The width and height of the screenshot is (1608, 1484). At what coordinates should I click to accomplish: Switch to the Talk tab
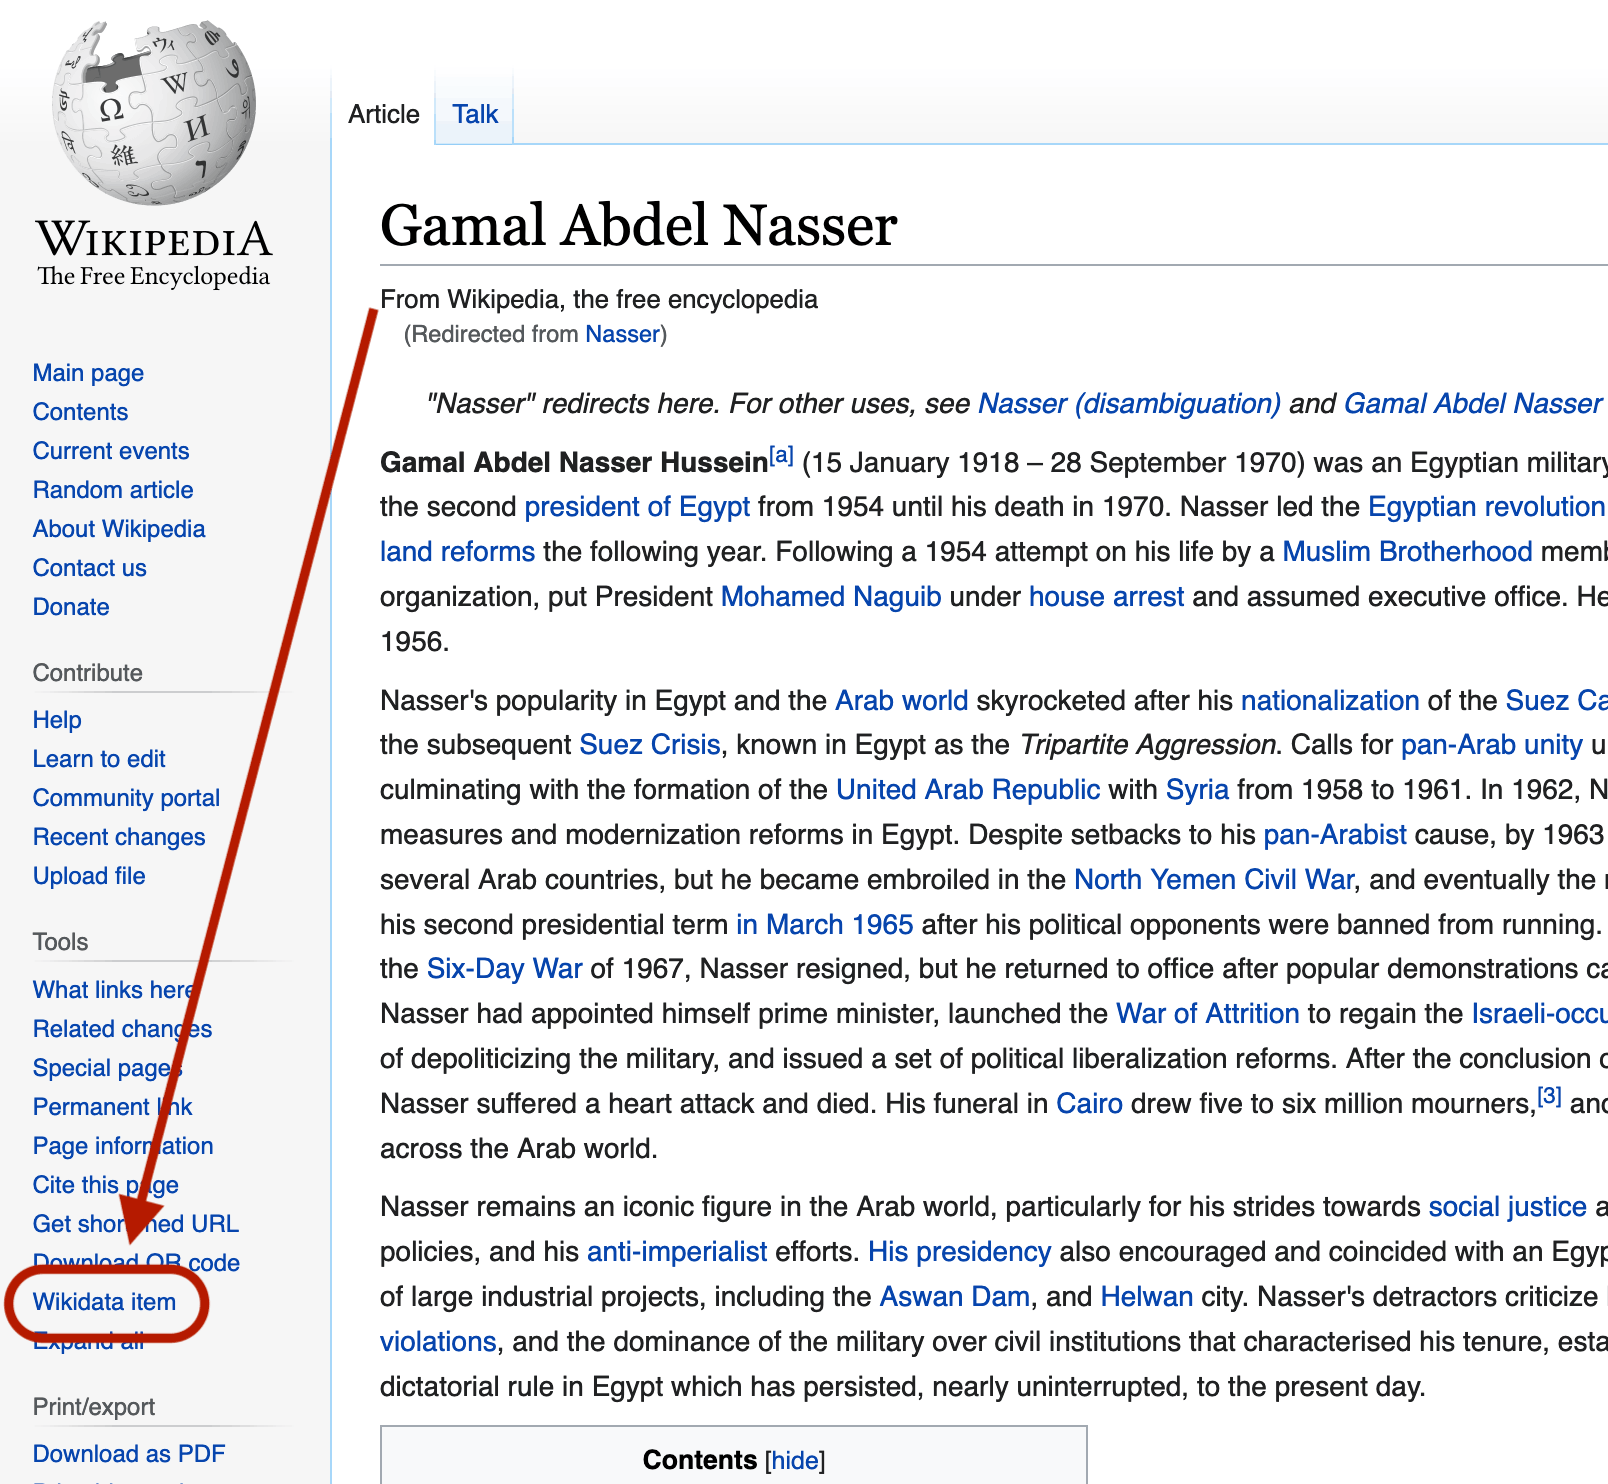tap(475, 114)
